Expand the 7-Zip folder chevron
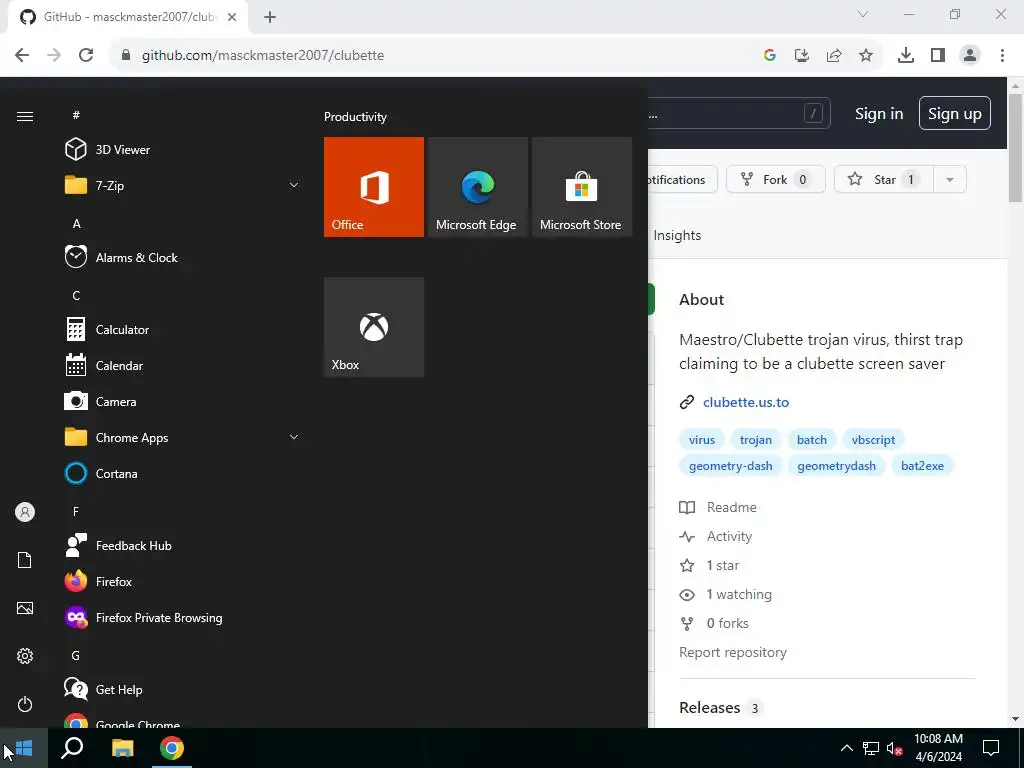 (x=294, y=185)
